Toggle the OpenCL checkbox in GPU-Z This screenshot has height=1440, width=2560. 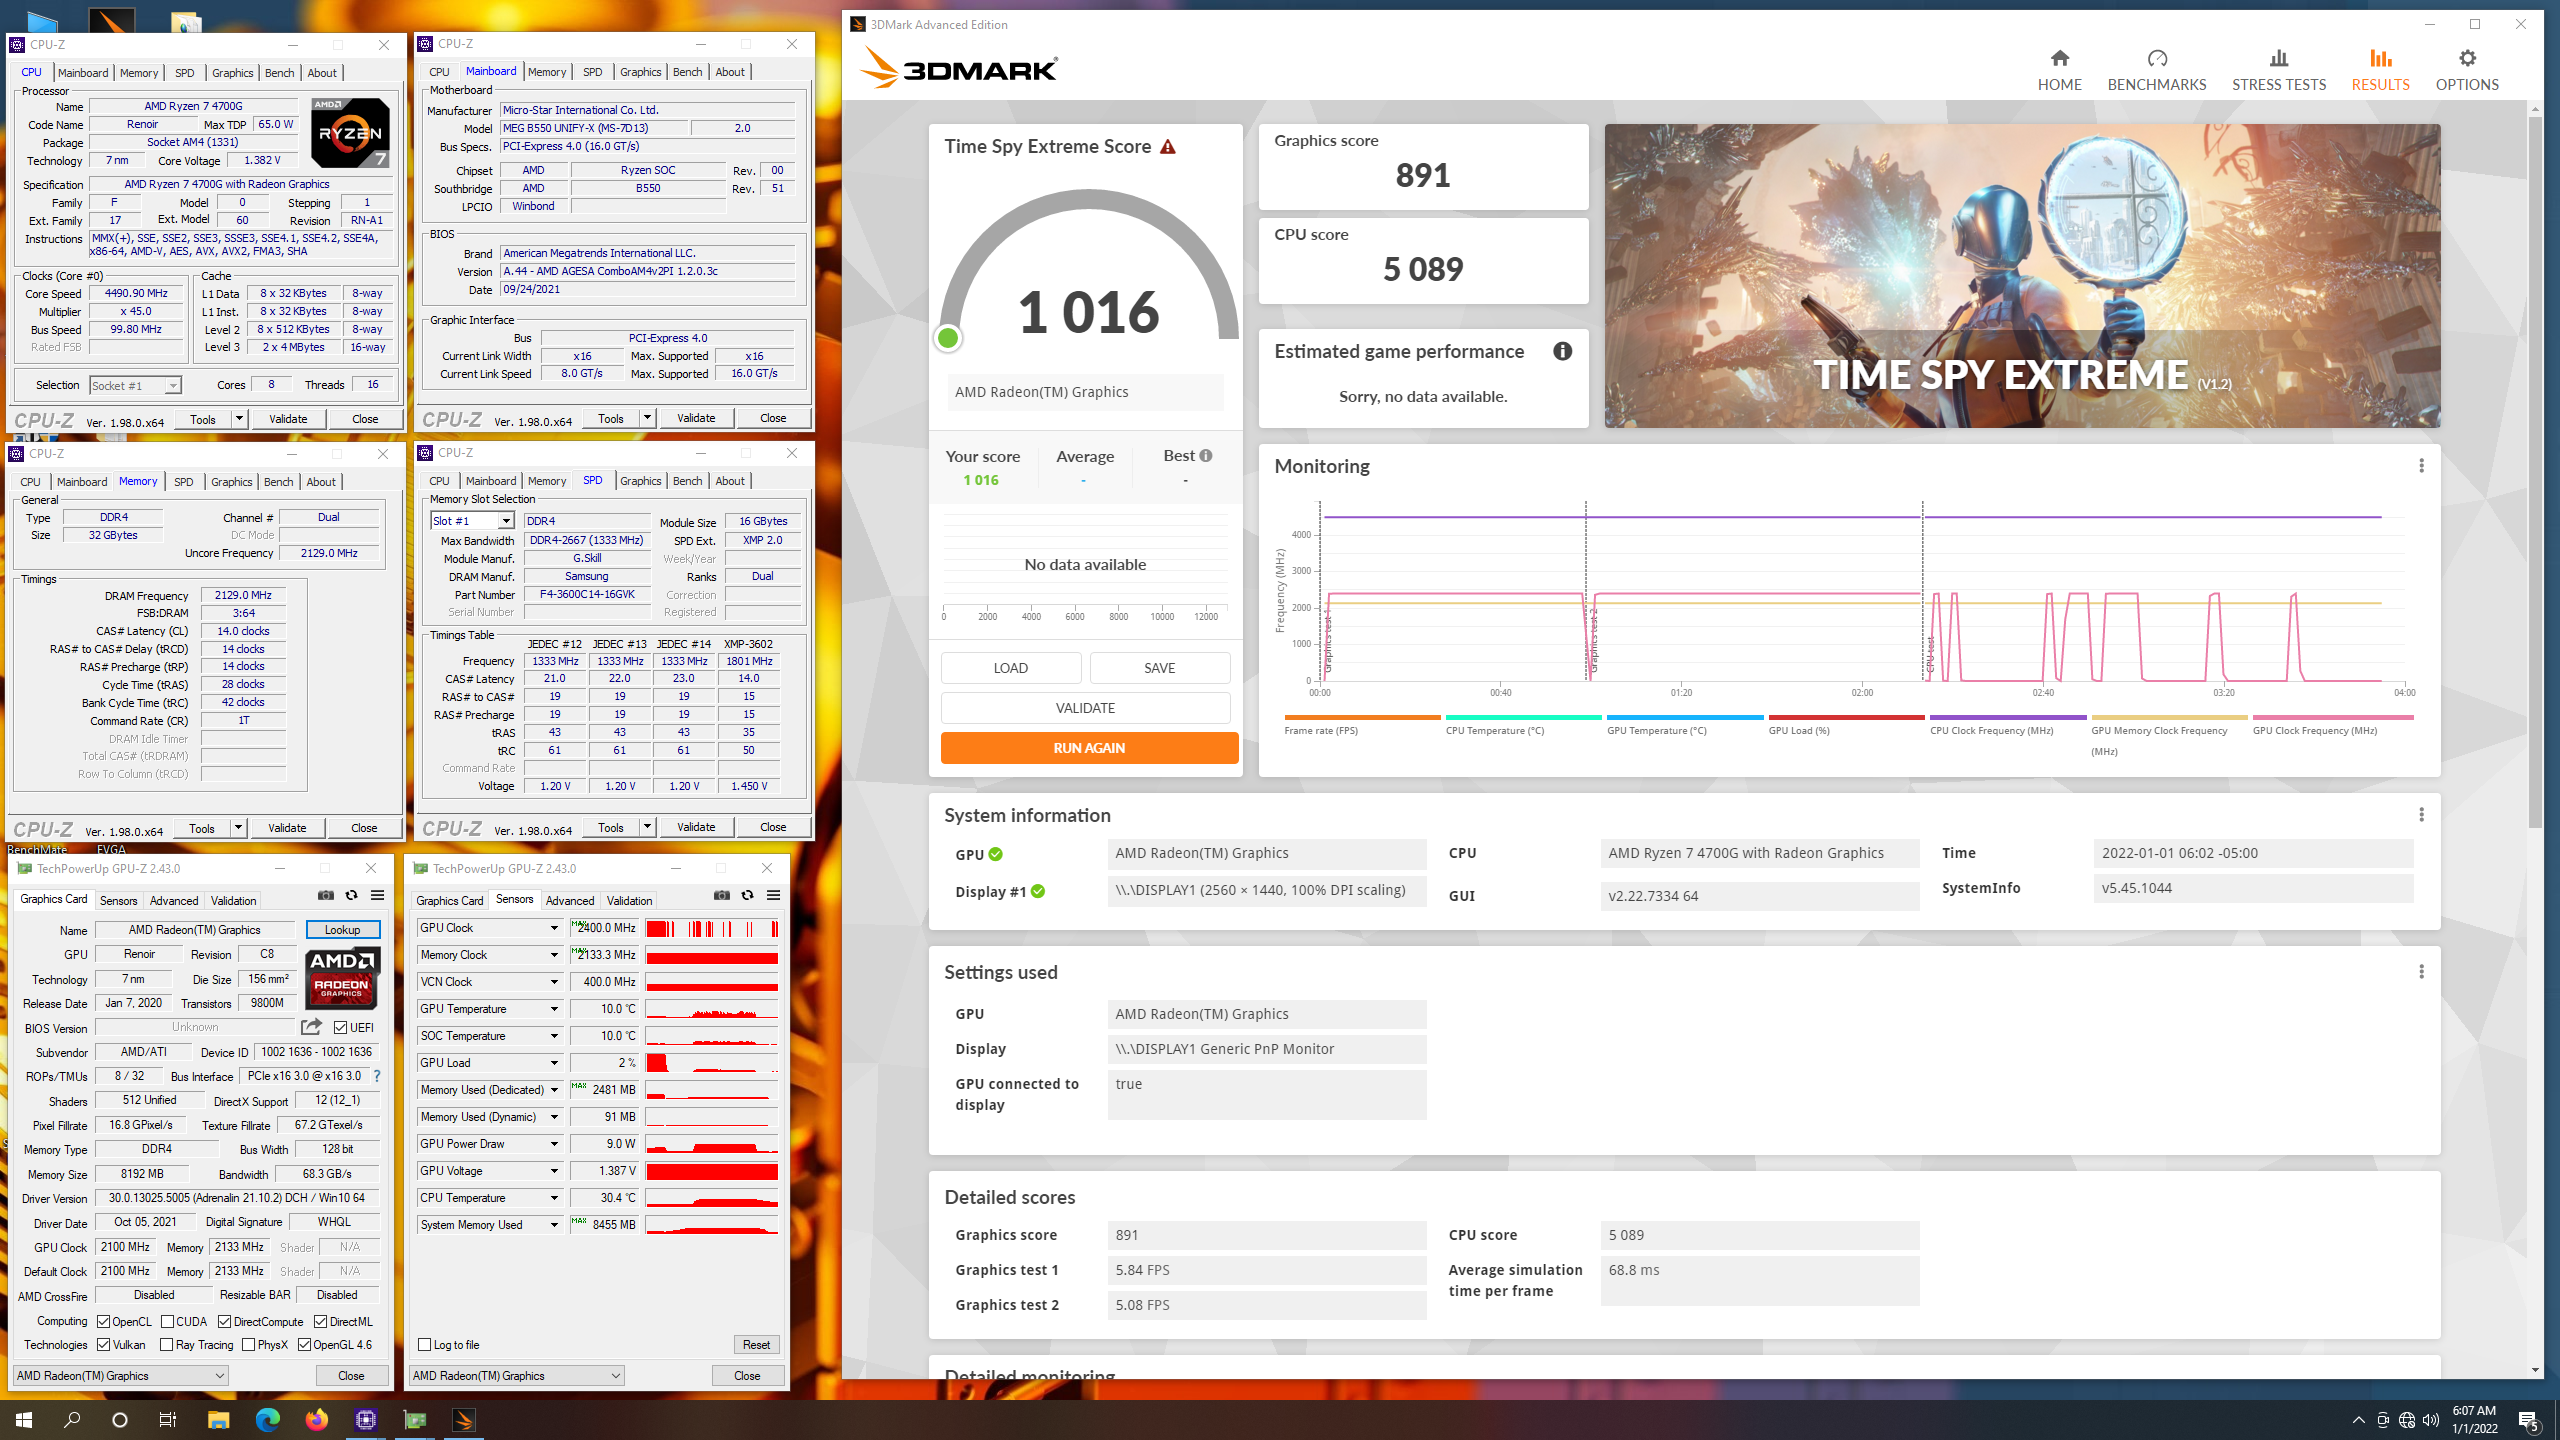pos(103,1321)
